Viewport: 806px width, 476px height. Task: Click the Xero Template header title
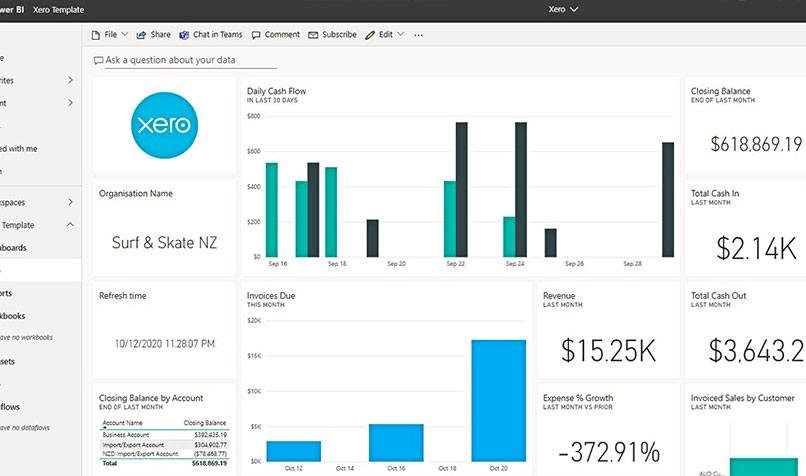[x=59, y=10]
